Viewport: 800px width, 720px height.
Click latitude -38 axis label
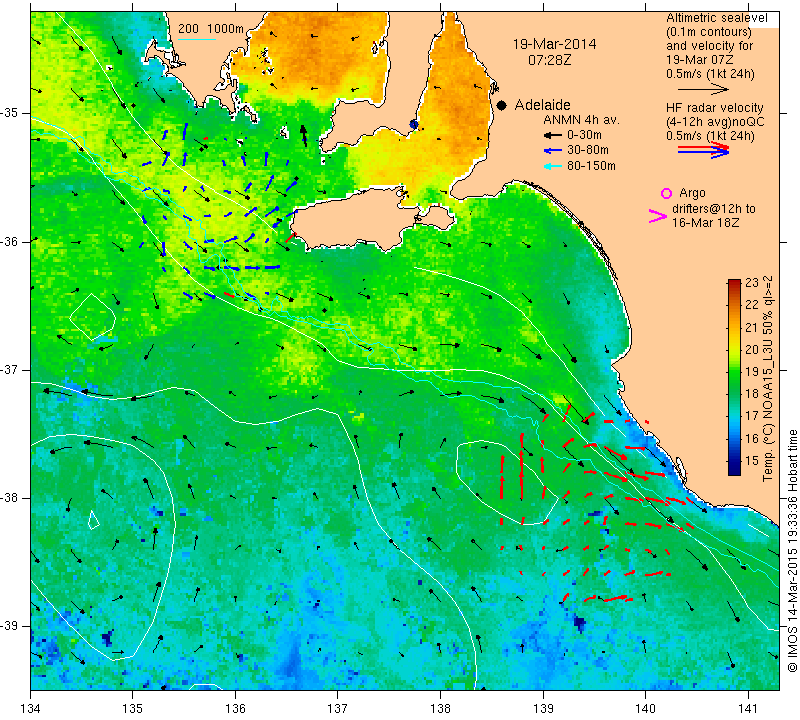11,498
